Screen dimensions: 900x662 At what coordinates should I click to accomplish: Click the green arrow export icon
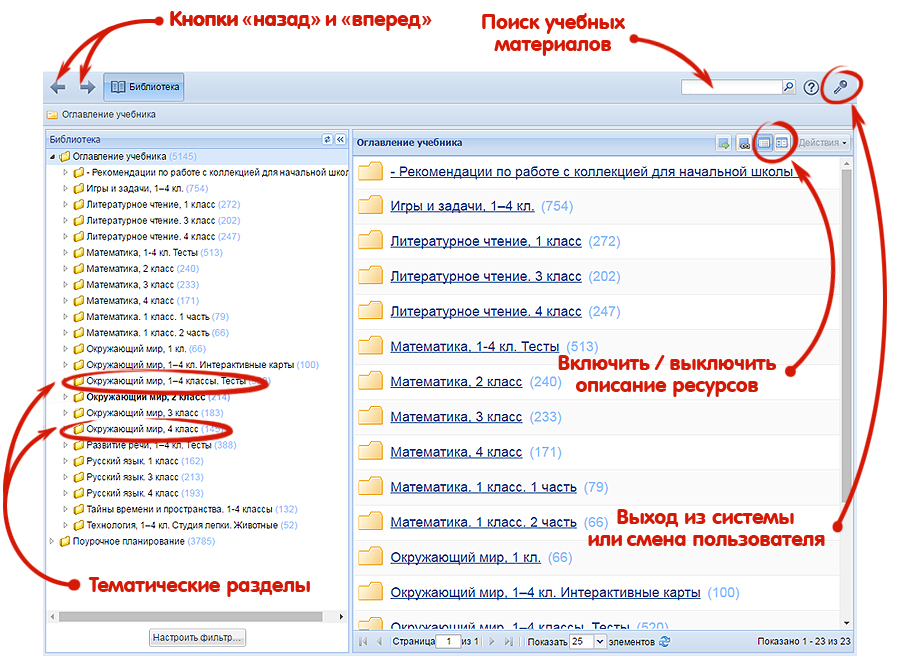723,143
